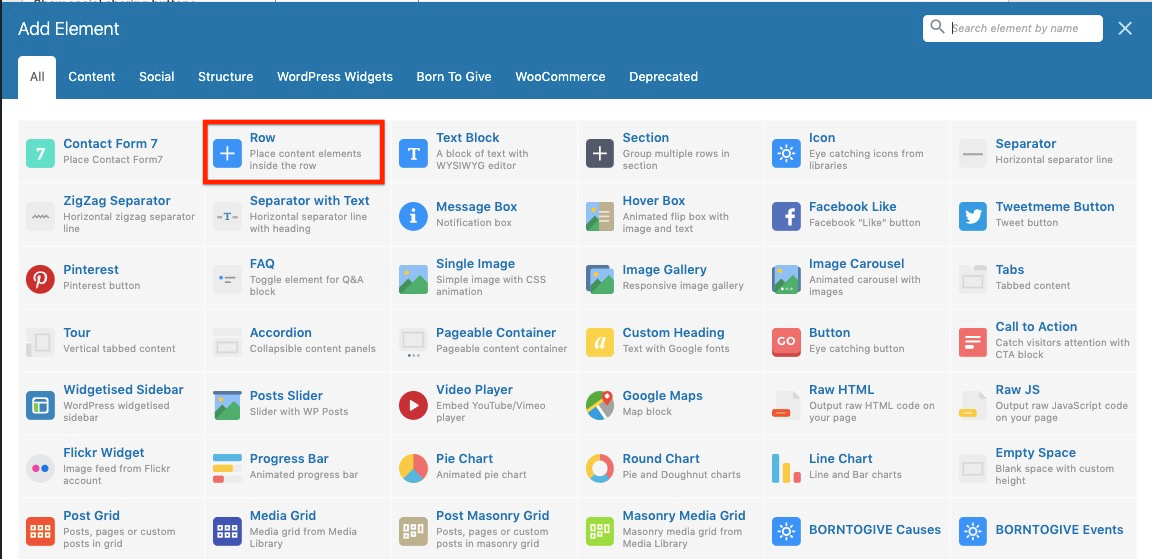Click the Tweetmeme Button Twitter icon
Screen dimensions: 1152x559
pyautogui.click(x=973, y=217)
